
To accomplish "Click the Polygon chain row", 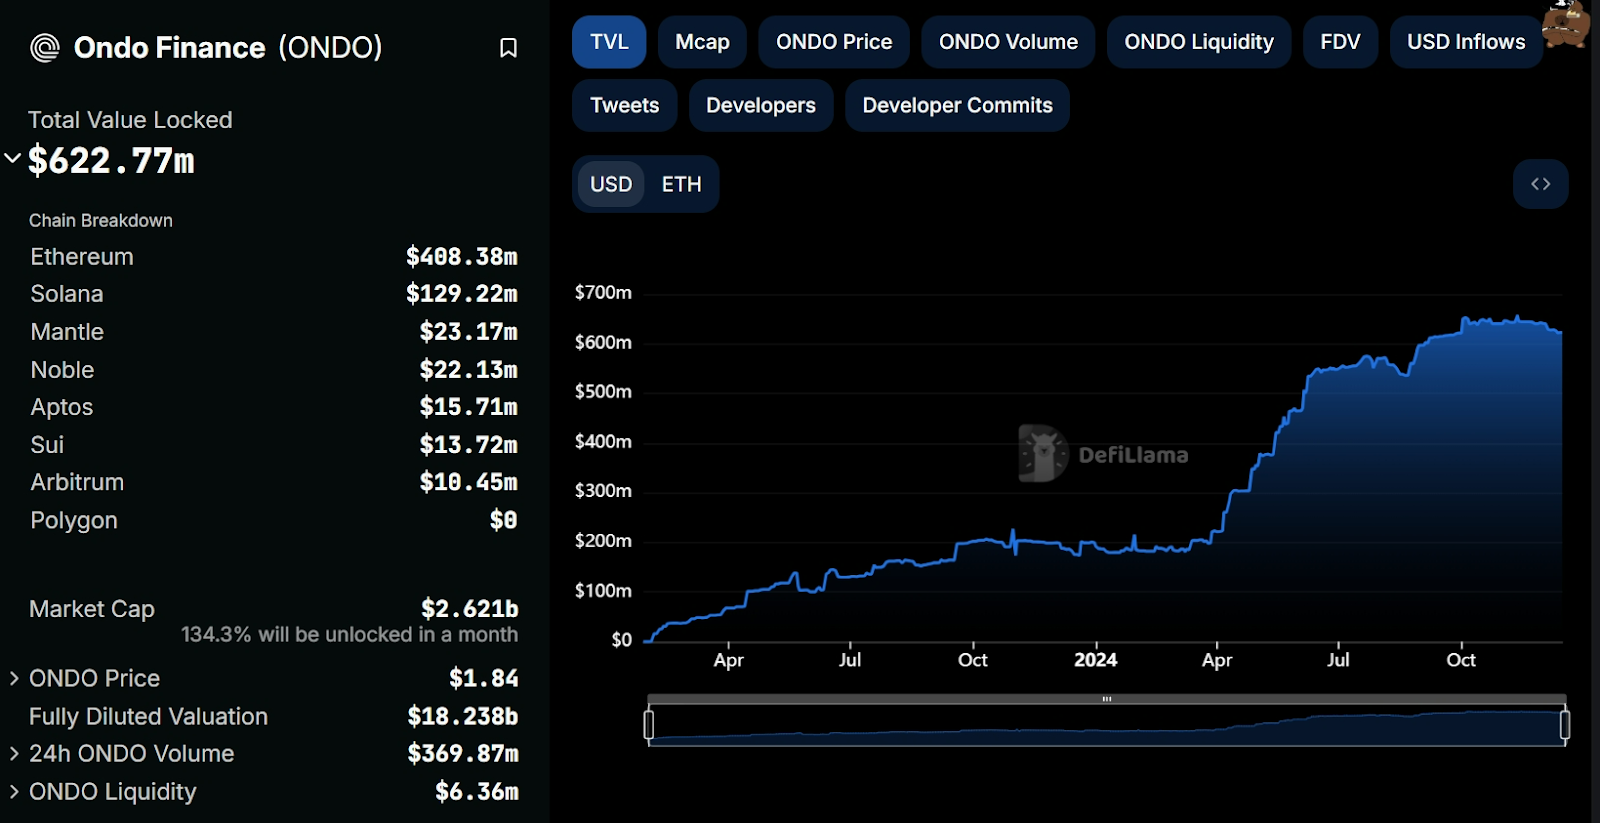I will click(x=274, y=520).
